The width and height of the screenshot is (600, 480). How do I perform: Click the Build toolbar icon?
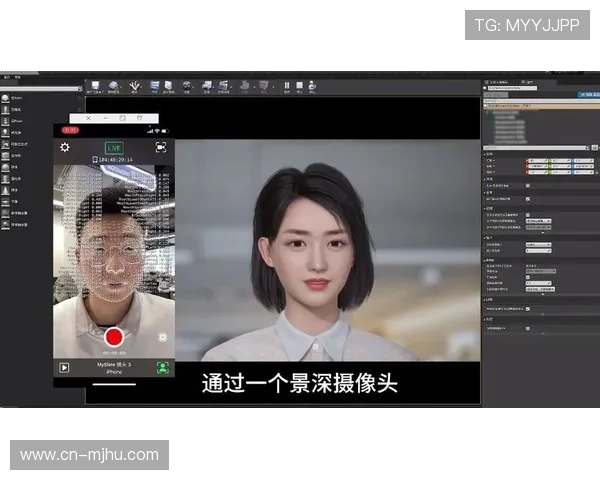pyautogui.click(x=245, y=85)
